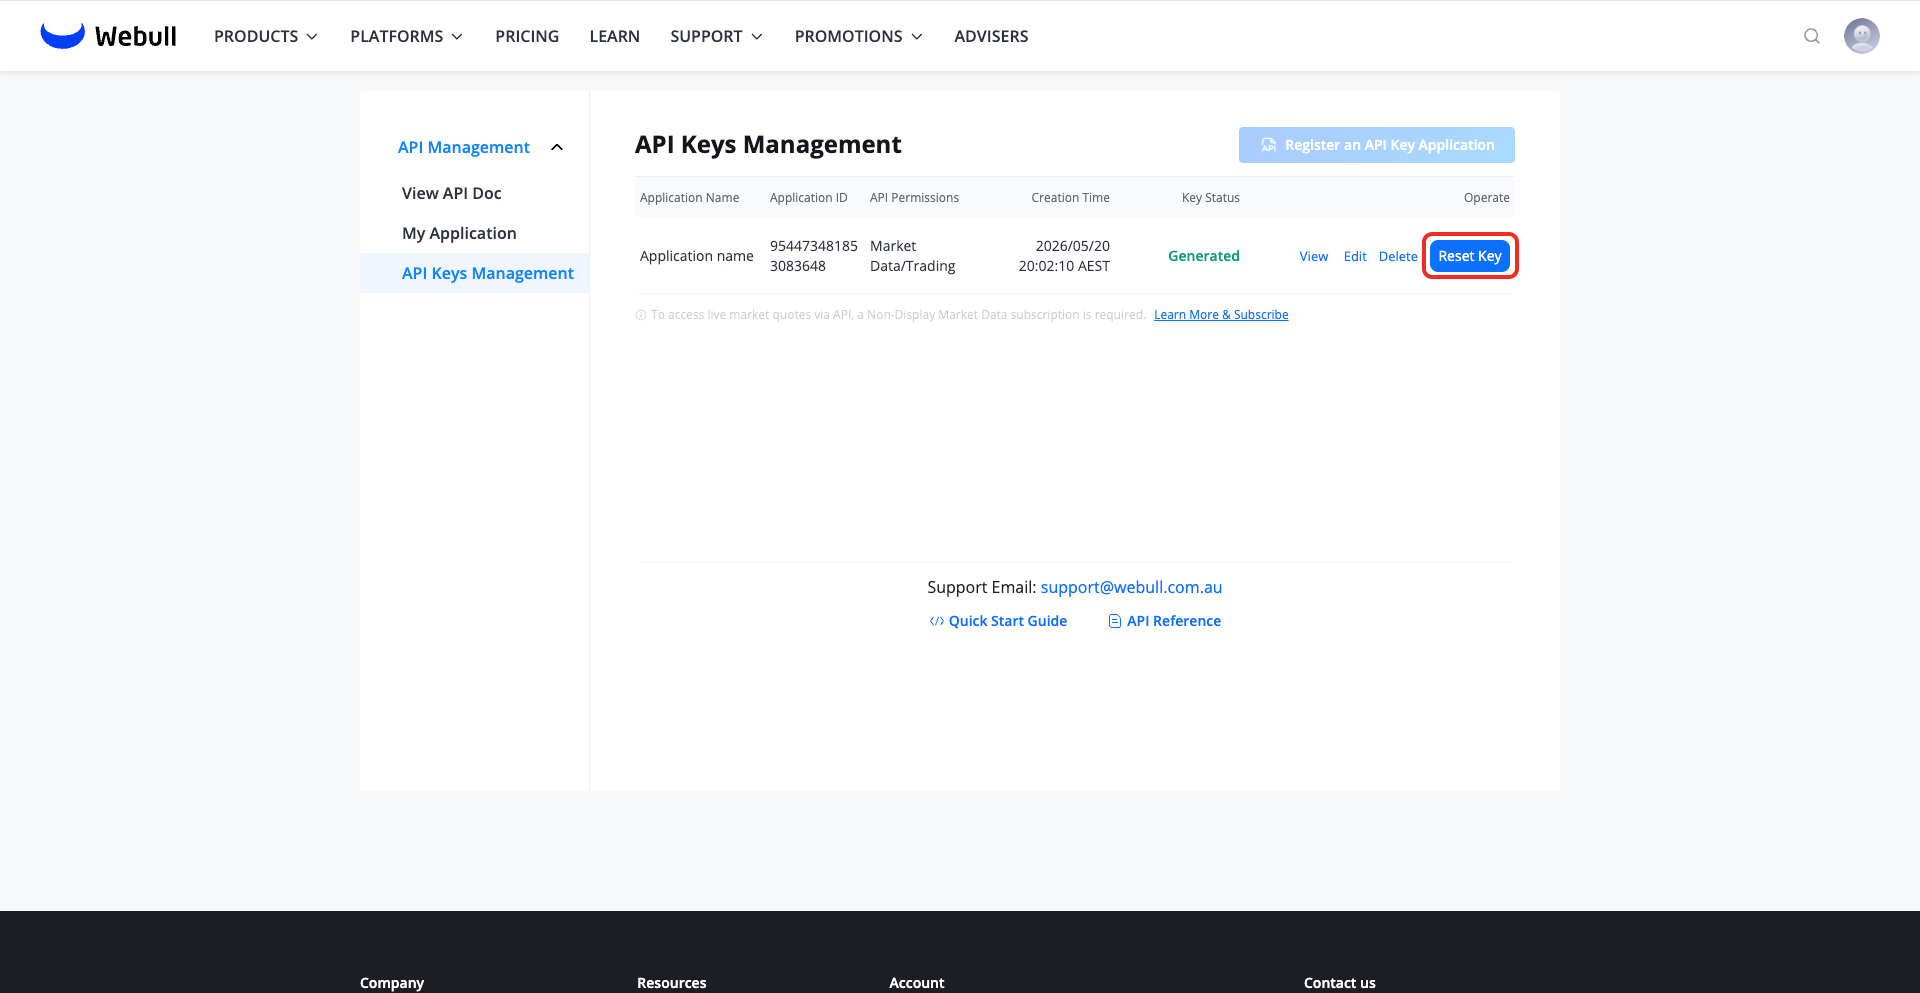
Task: Open Learn More & Subscribe link
Action: point(1221,315)
